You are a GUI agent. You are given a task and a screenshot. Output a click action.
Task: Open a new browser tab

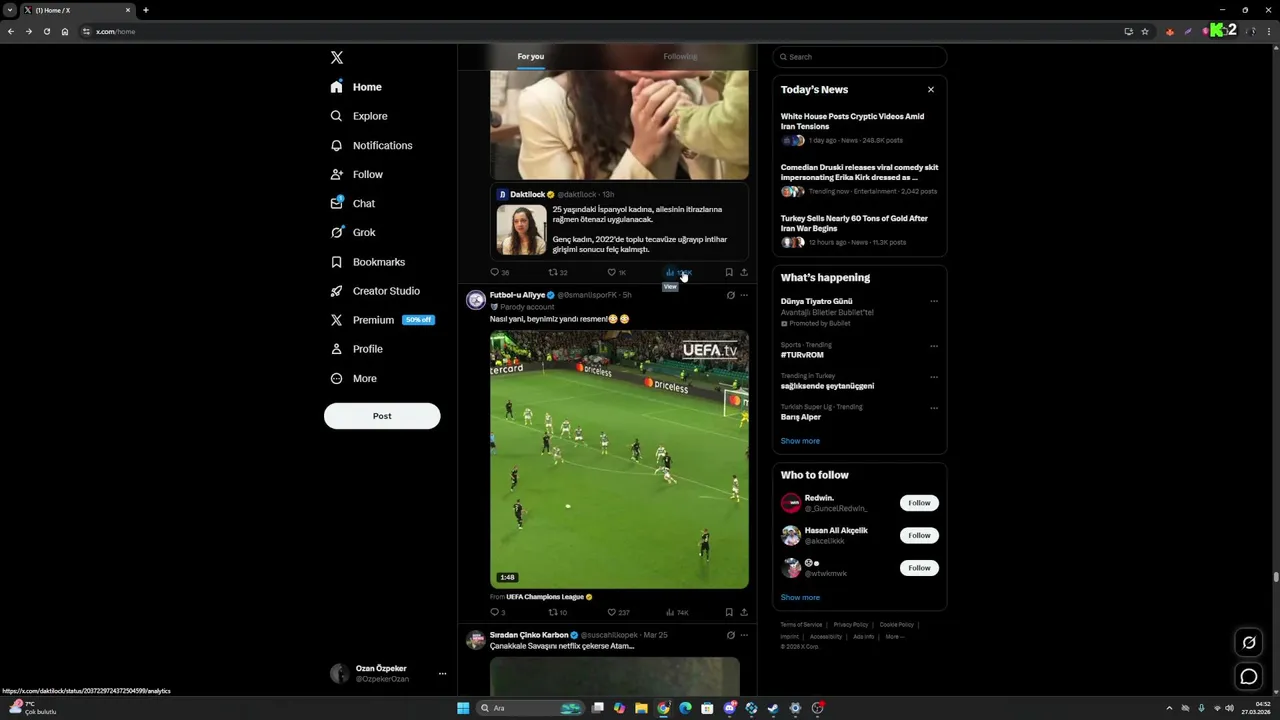[146, 10]
